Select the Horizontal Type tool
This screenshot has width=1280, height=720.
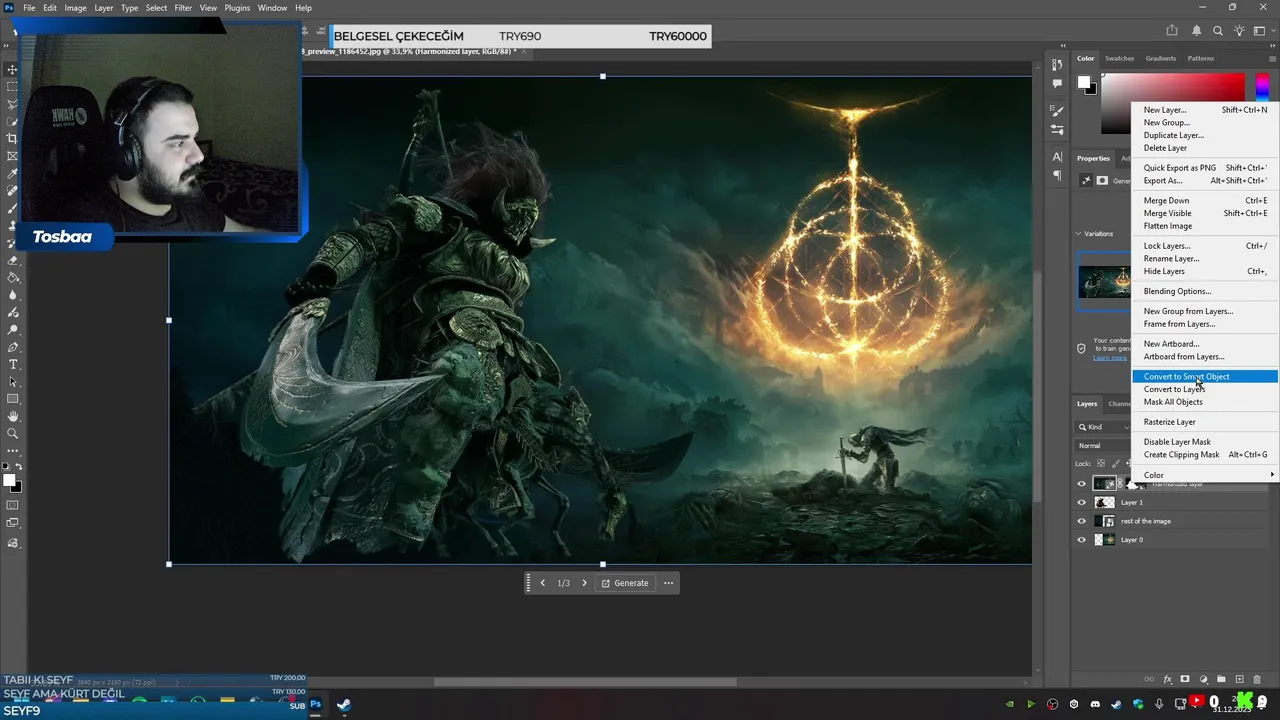[13, 364]
